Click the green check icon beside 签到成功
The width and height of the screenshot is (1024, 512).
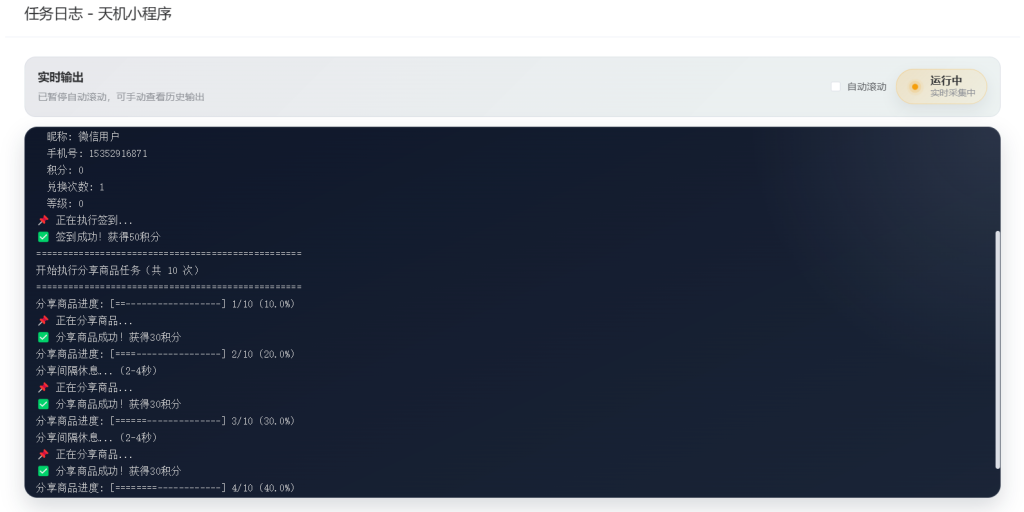pyautogui.click(x=43, y=237)
